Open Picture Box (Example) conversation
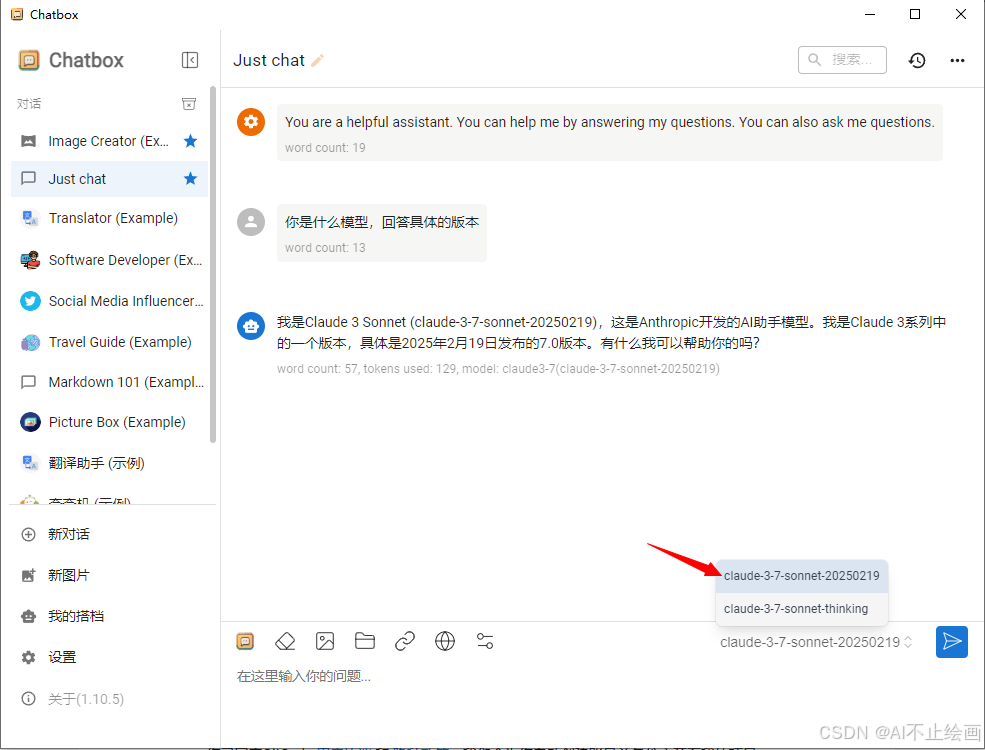 (x=109, y=422)
